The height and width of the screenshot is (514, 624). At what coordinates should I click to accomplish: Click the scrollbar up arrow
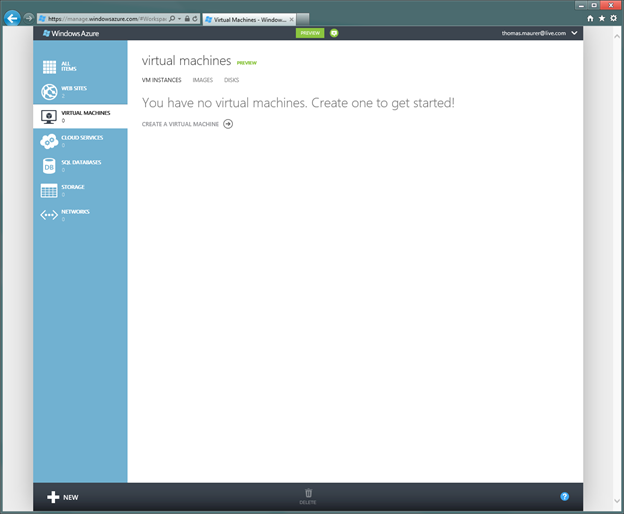(x=617, y=36)
